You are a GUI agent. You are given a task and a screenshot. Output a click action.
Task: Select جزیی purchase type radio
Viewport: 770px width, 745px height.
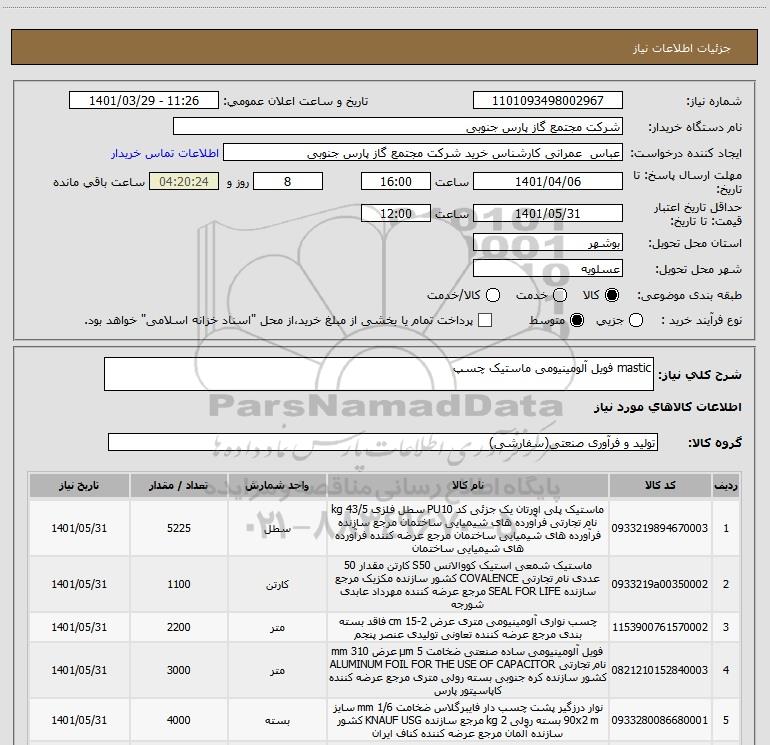[635, 320]
